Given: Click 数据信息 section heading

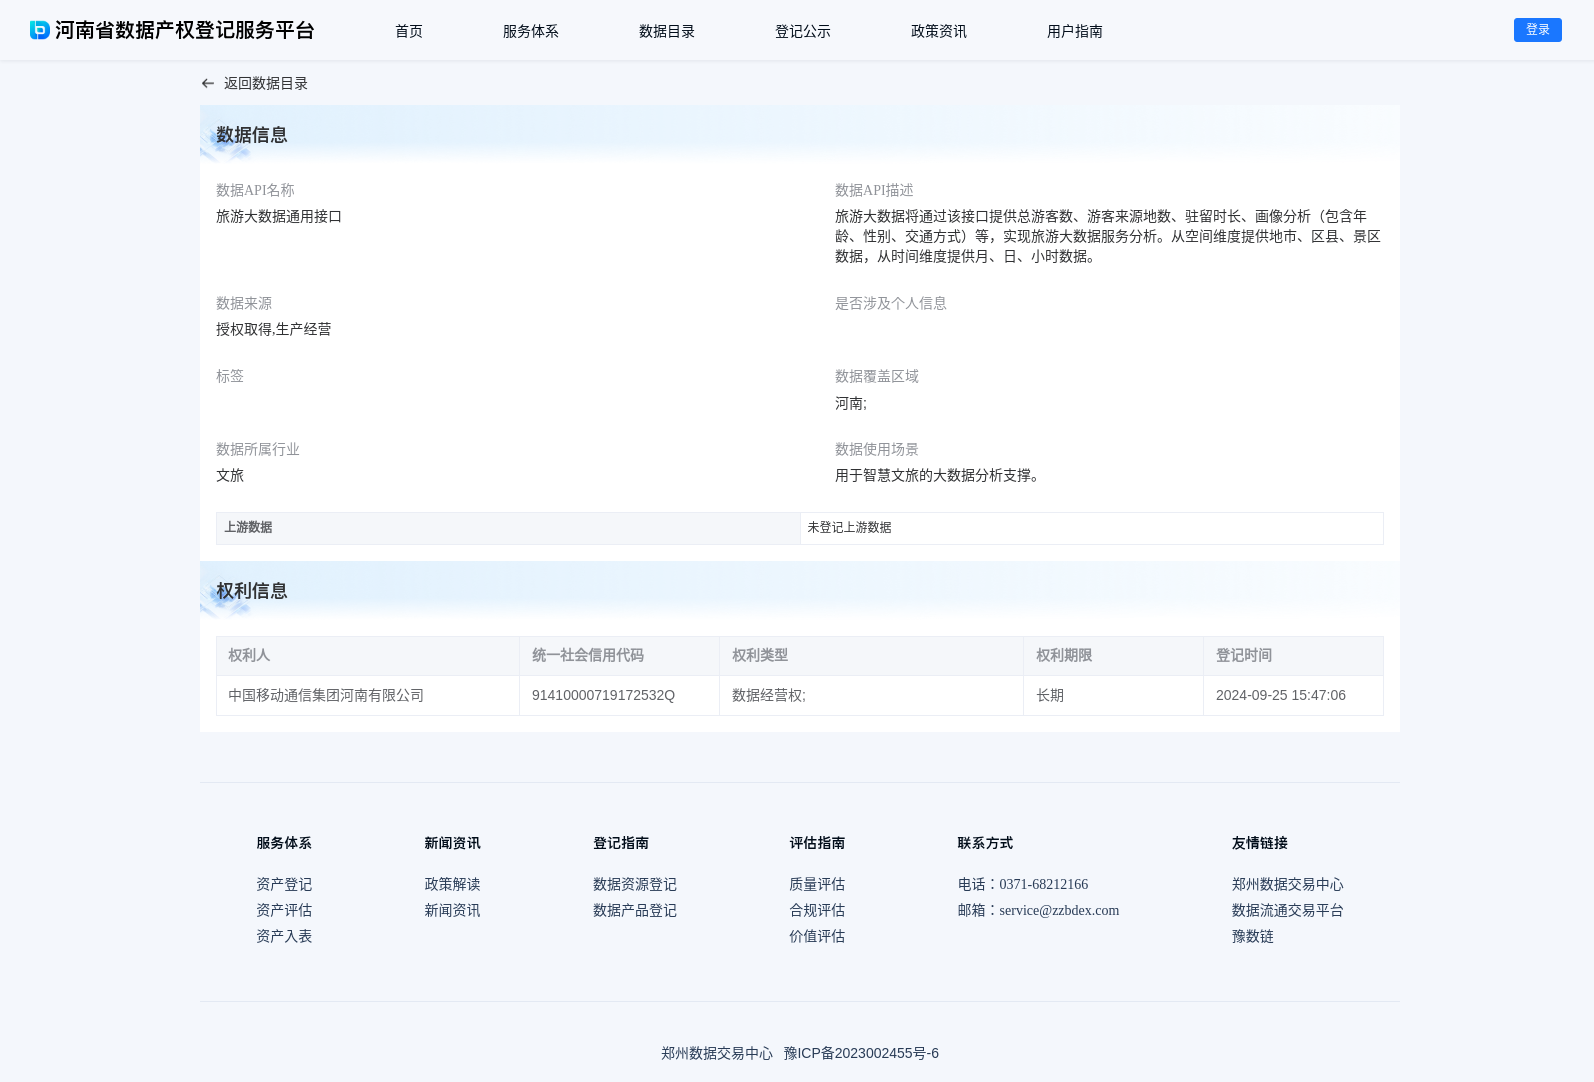Looking at the screenshot, I should click(252, 135).
